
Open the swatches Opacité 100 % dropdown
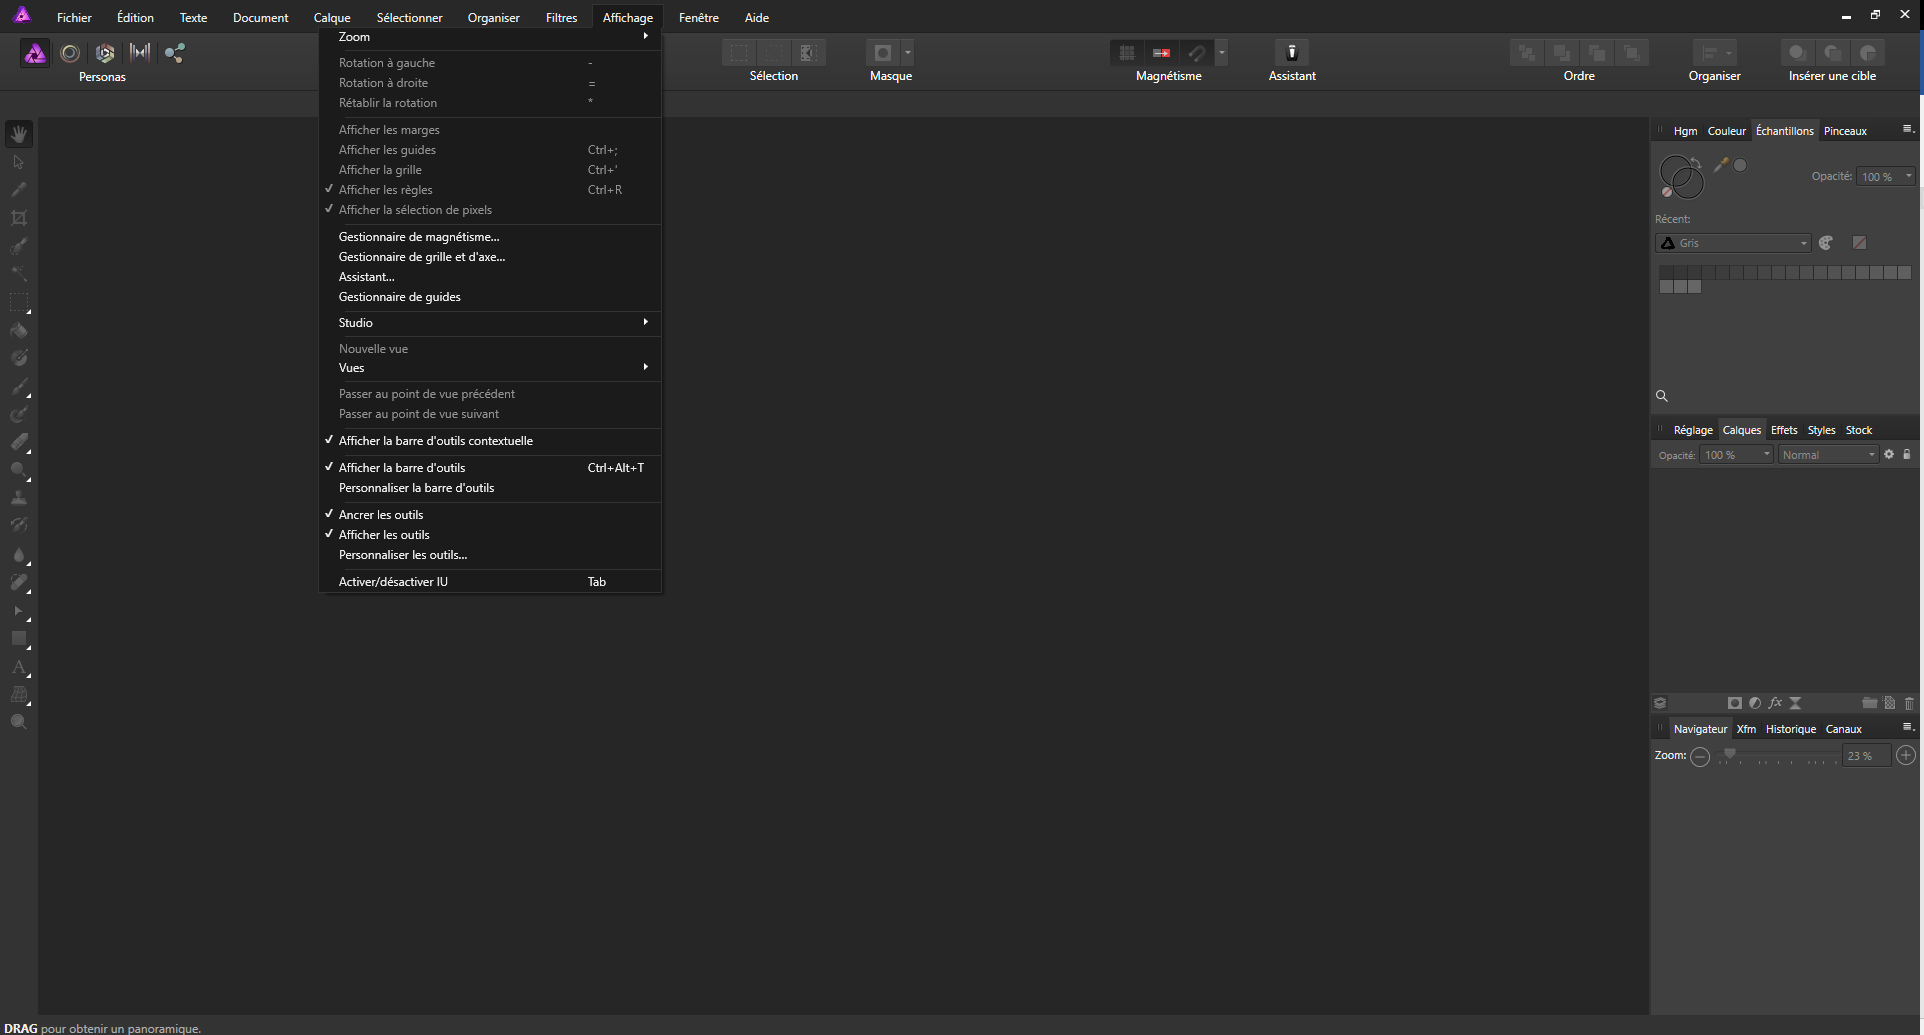(x=1886, y=176)
